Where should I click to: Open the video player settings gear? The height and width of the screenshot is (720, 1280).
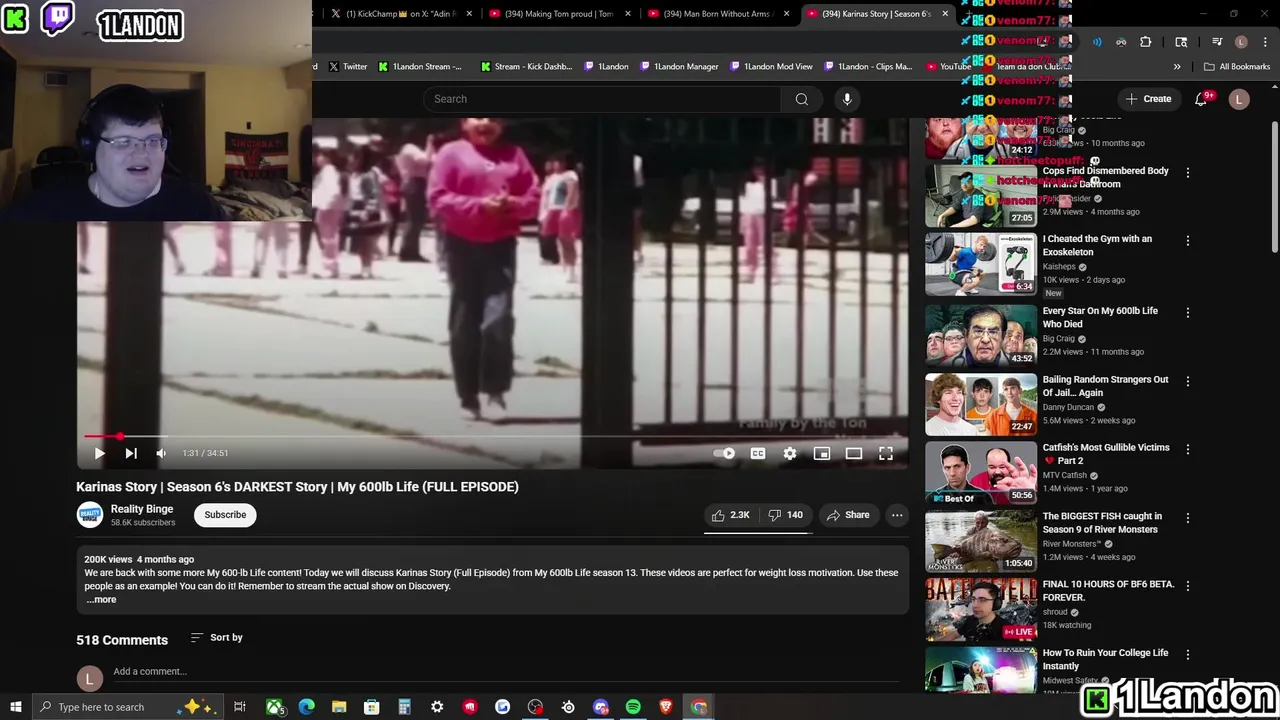click(x=790, y=453)
